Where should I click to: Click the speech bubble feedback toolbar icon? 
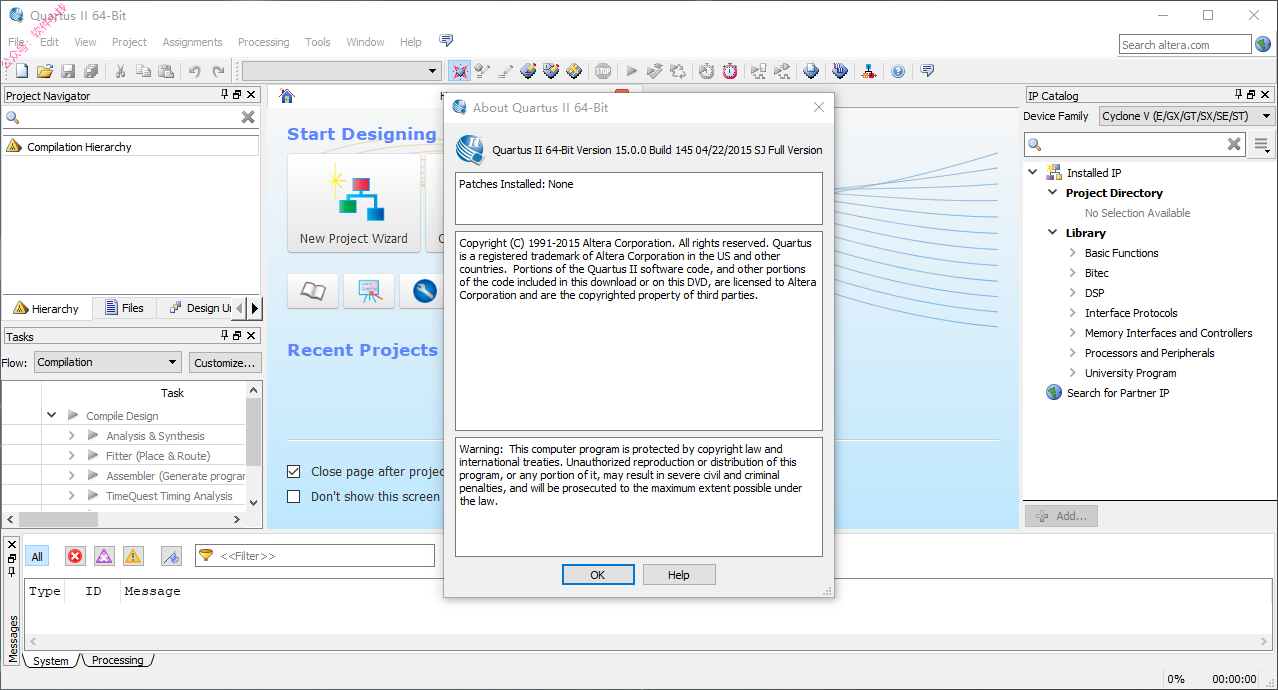(x=927, y=71)
